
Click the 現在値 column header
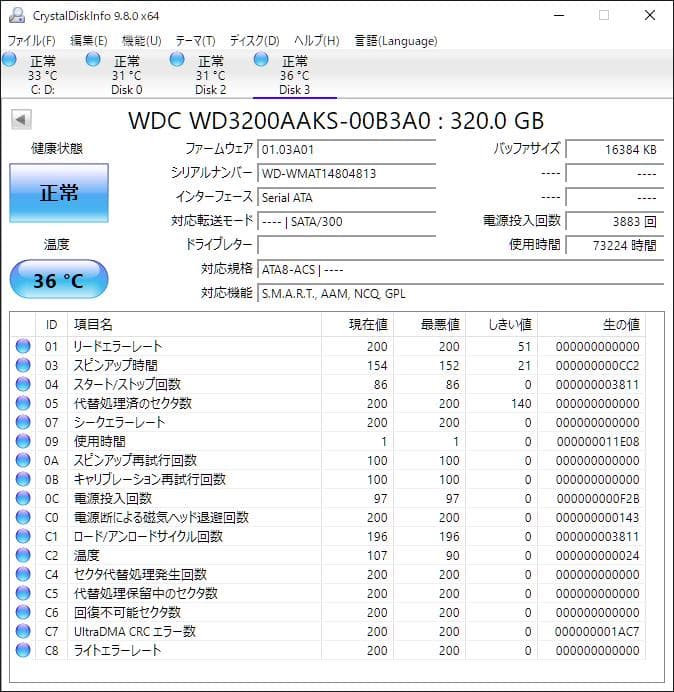coord(357,325)
